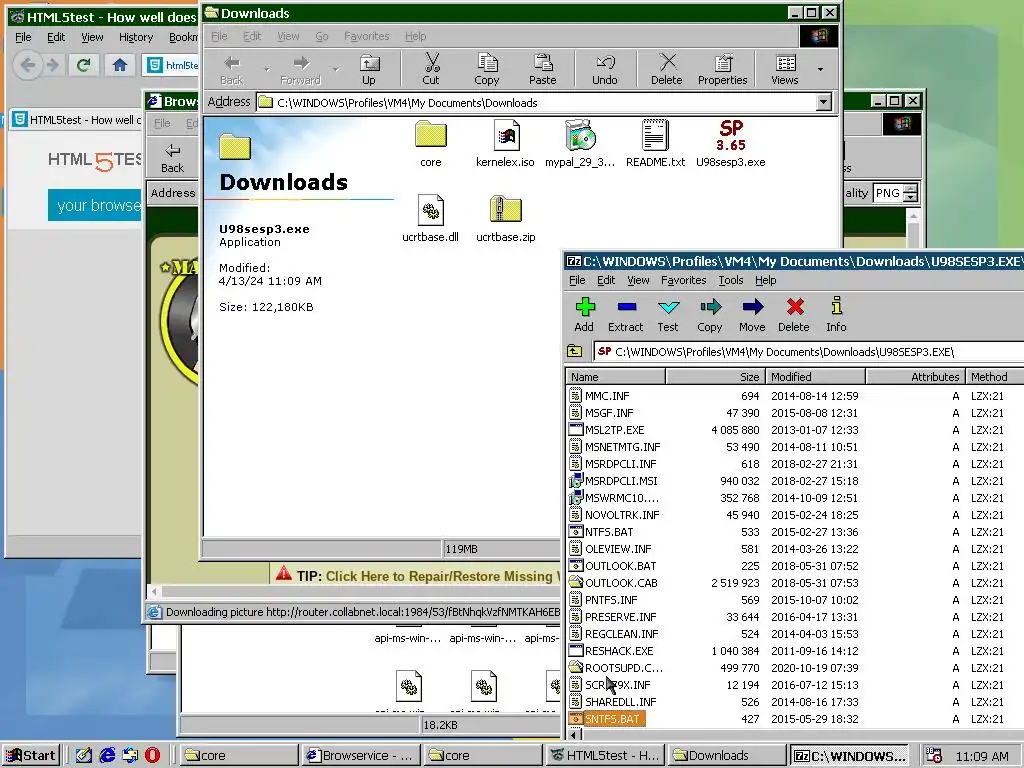Click Up in Downloads toolbar

(x=369, y=69)
